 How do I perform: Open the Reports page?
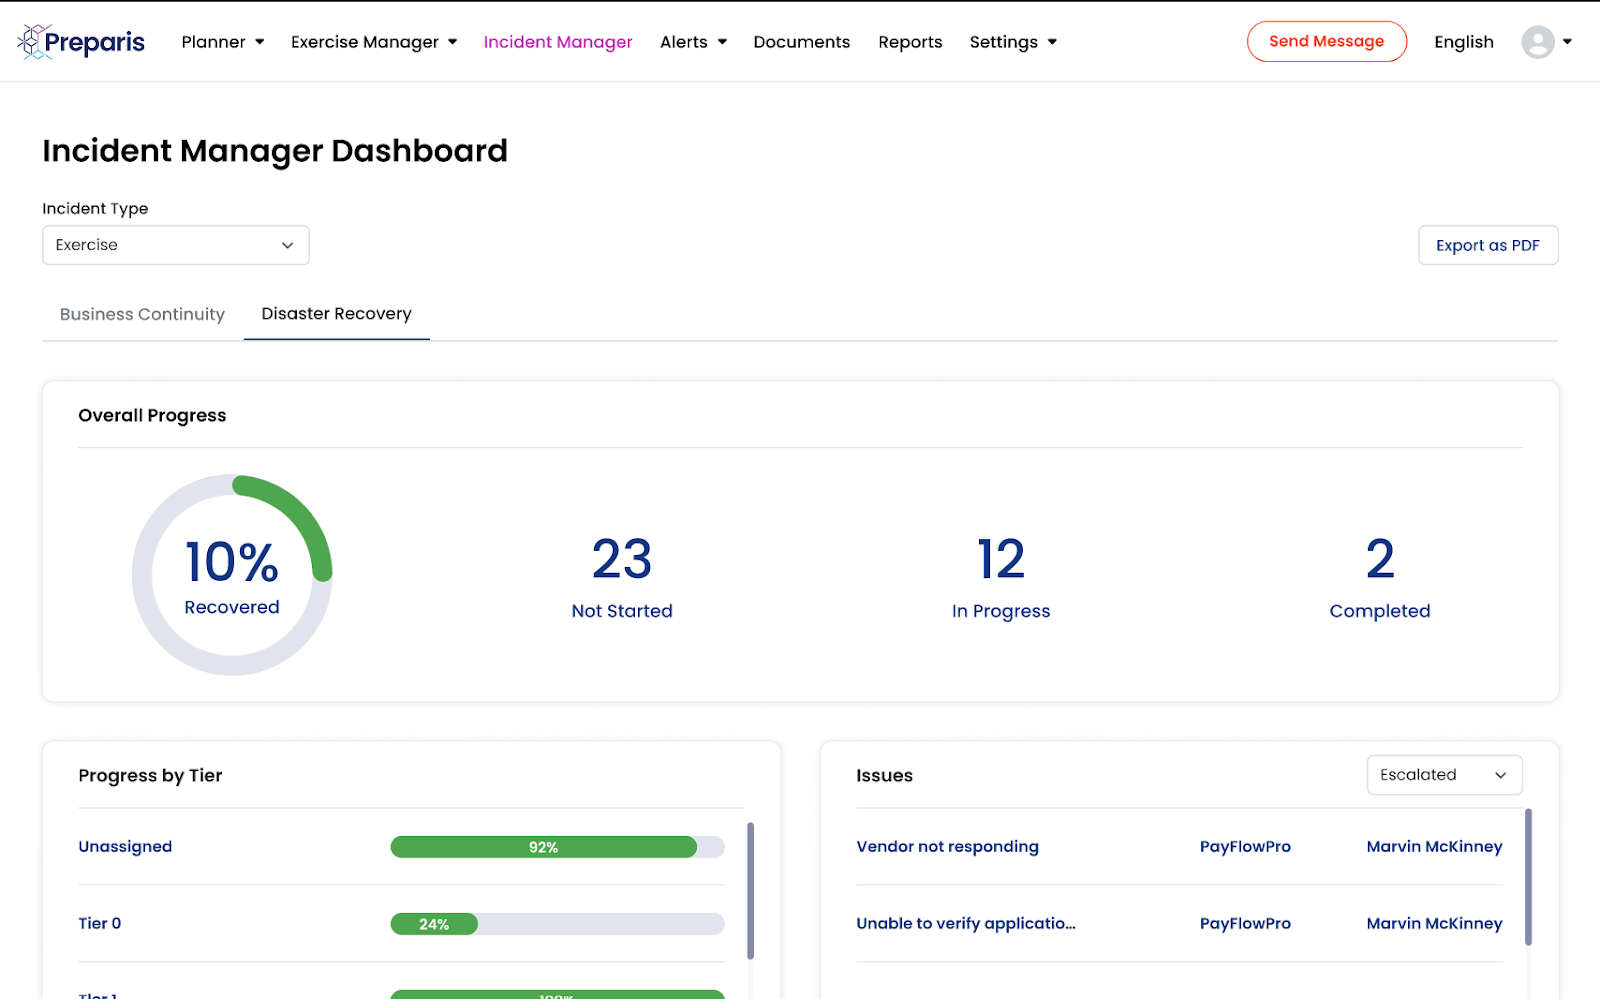910,42
